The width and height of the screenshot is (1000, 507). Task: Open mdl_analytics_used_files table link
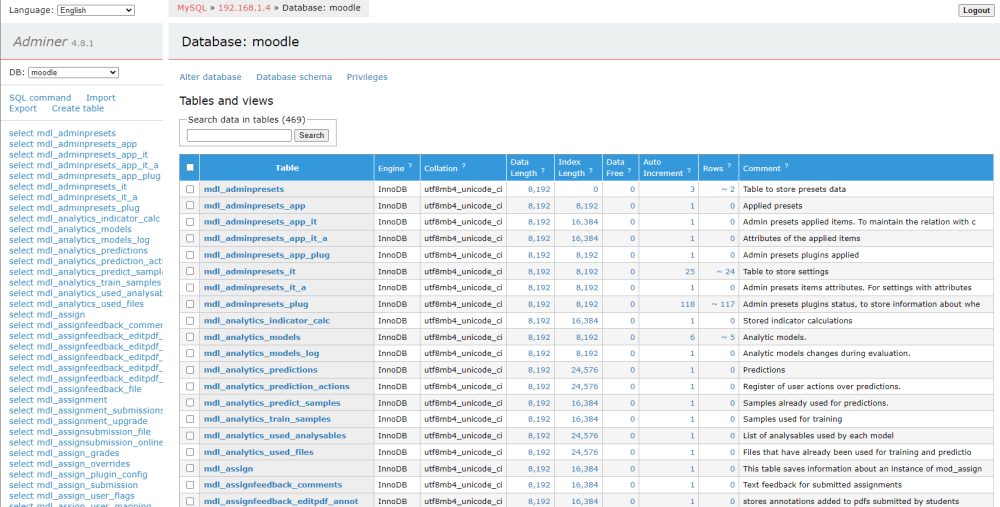pyautogui.click(x=259, y=452)
